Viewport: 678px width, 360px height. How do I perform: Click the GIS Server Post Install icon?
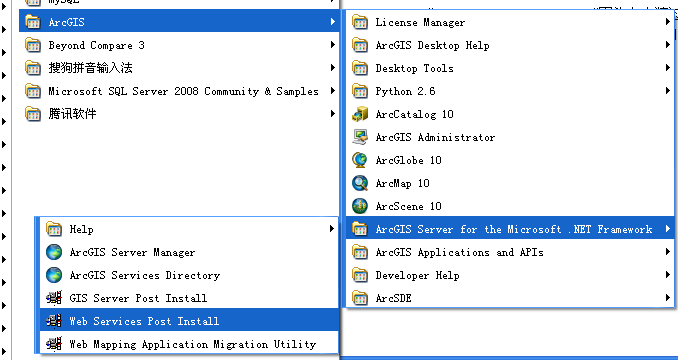click(x=54, y=298)
